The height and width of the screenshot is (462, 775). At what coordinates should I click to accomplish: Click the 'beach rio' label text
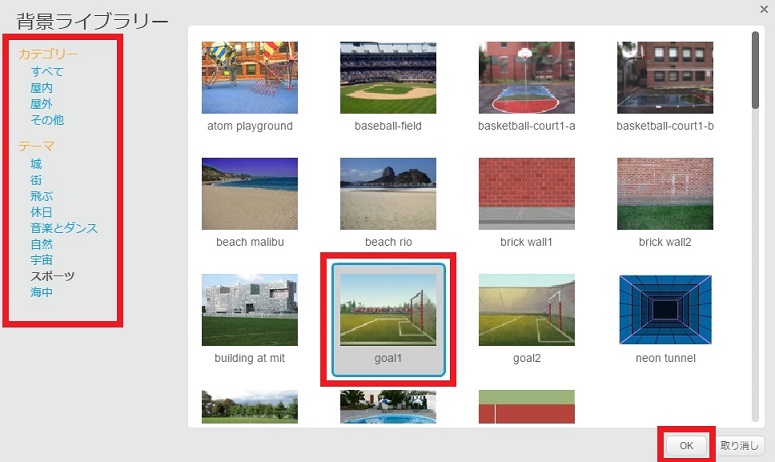(x=388, y=242)
